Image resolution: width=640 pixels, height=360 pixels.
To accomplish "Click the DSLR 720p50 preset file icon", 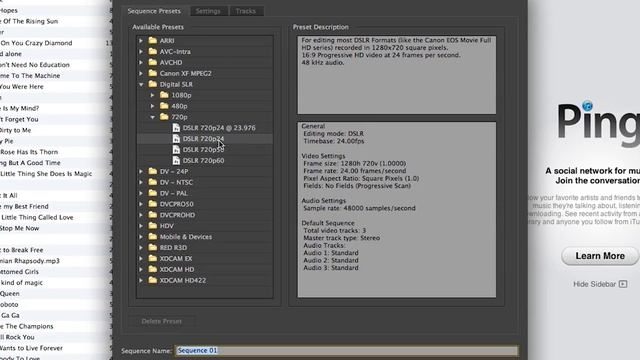I will pos(176,149).
